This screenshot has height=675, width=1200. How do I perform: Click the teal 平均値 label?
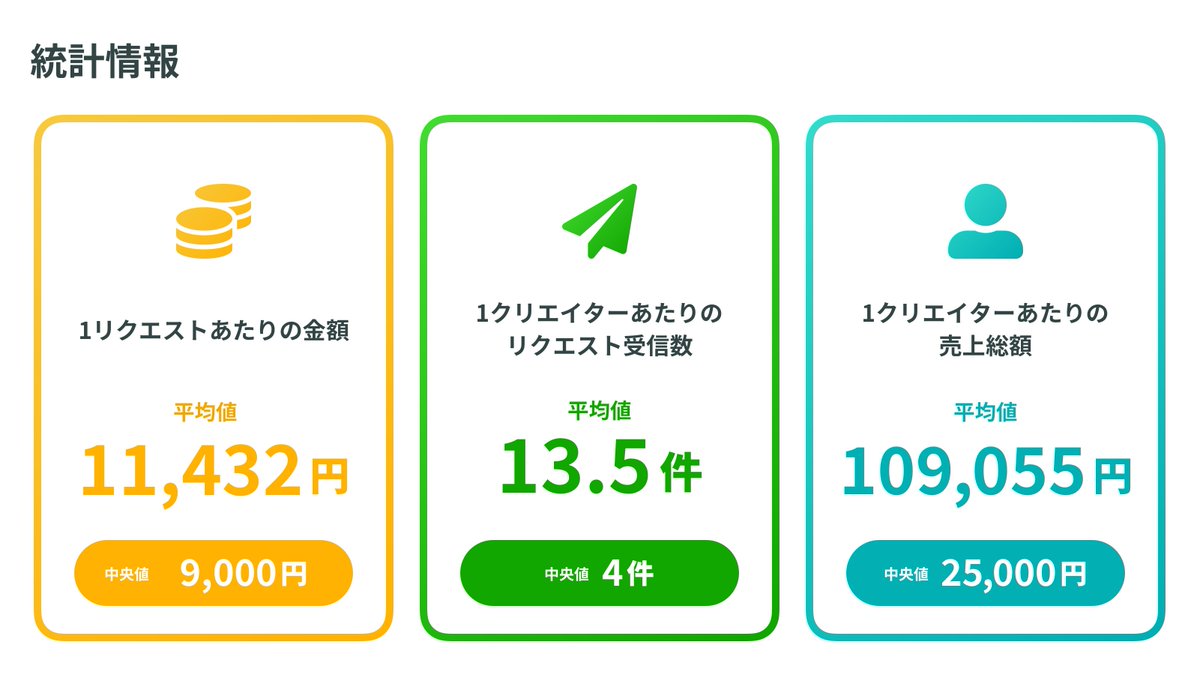point(985,411)
